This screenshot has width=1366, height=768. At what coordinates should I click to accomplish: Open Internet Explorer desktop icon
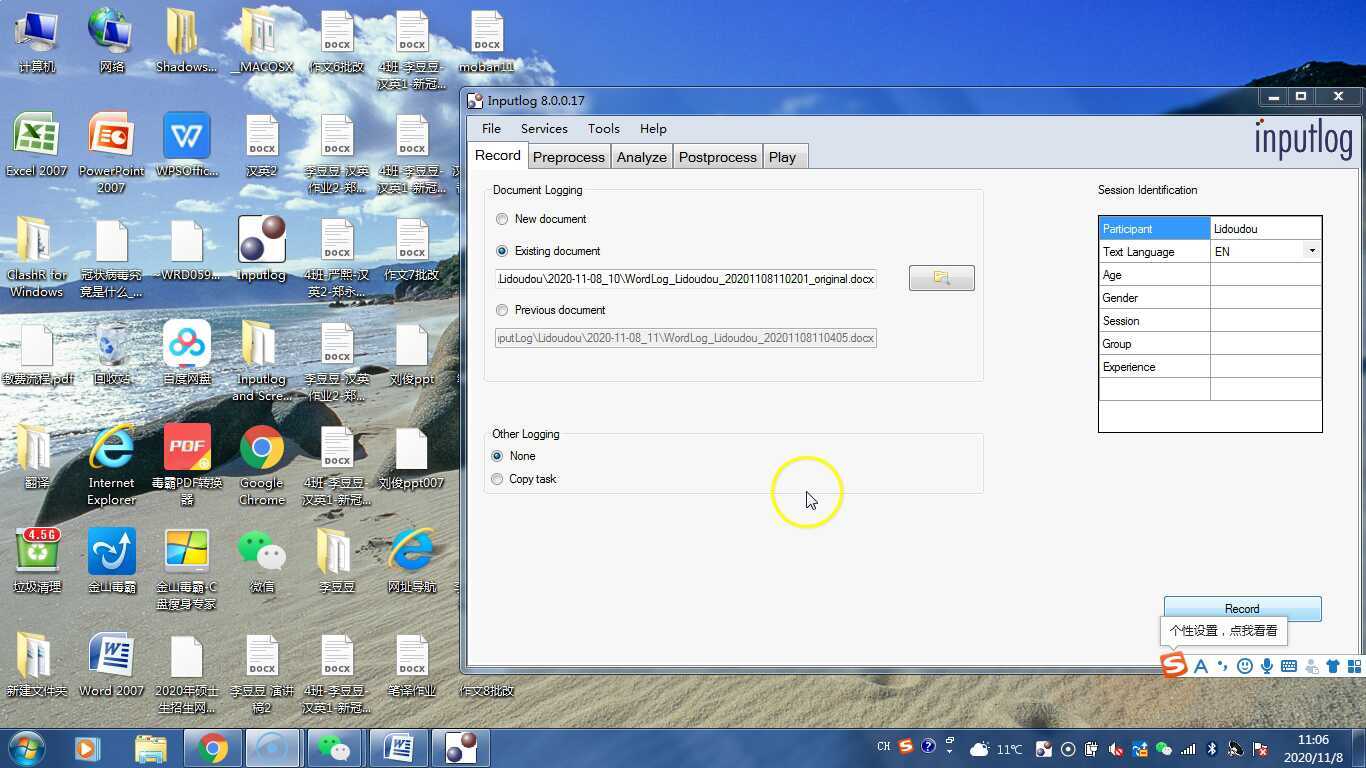(x=111, y=450)
